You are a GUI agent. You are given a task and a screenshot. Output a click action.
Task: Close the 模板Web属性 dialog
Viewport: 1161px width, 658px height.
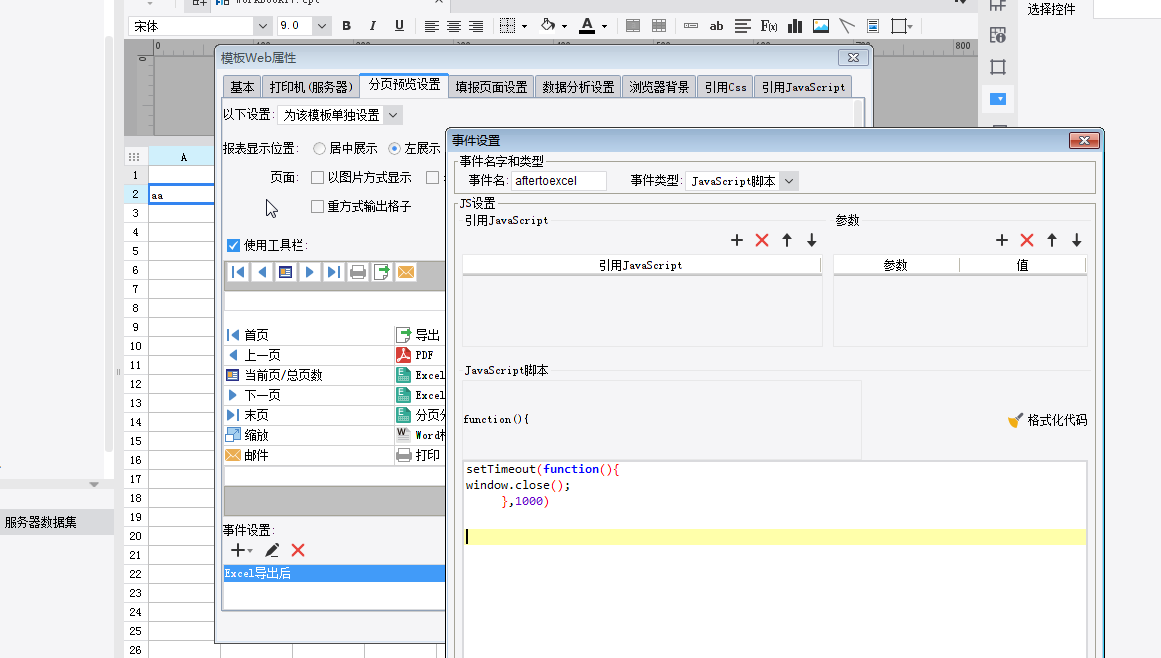(x=853, y=57)
